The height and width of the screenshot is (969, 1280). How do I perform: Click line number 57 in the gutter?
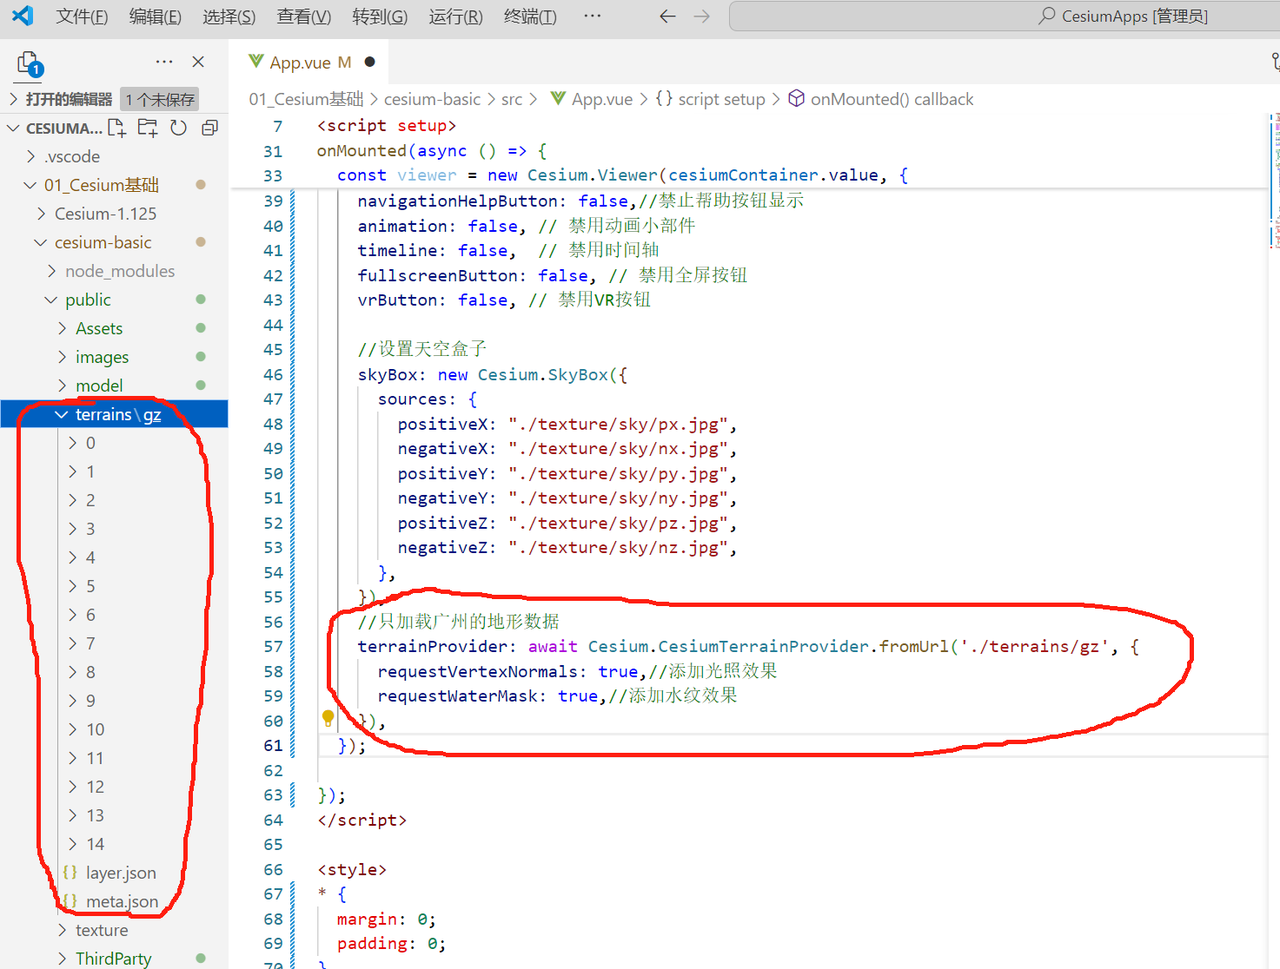pyautogui.click(x=273, y=646)
